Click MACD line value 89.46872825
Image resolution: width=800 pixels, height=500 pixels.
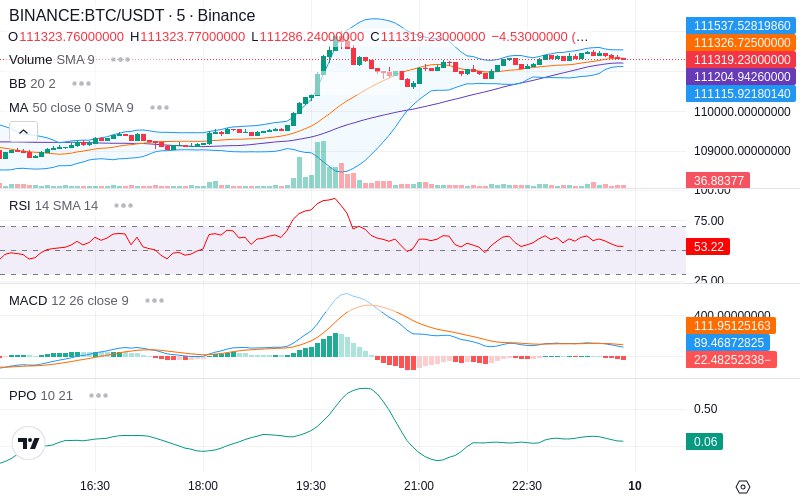[x=728, y=342]
